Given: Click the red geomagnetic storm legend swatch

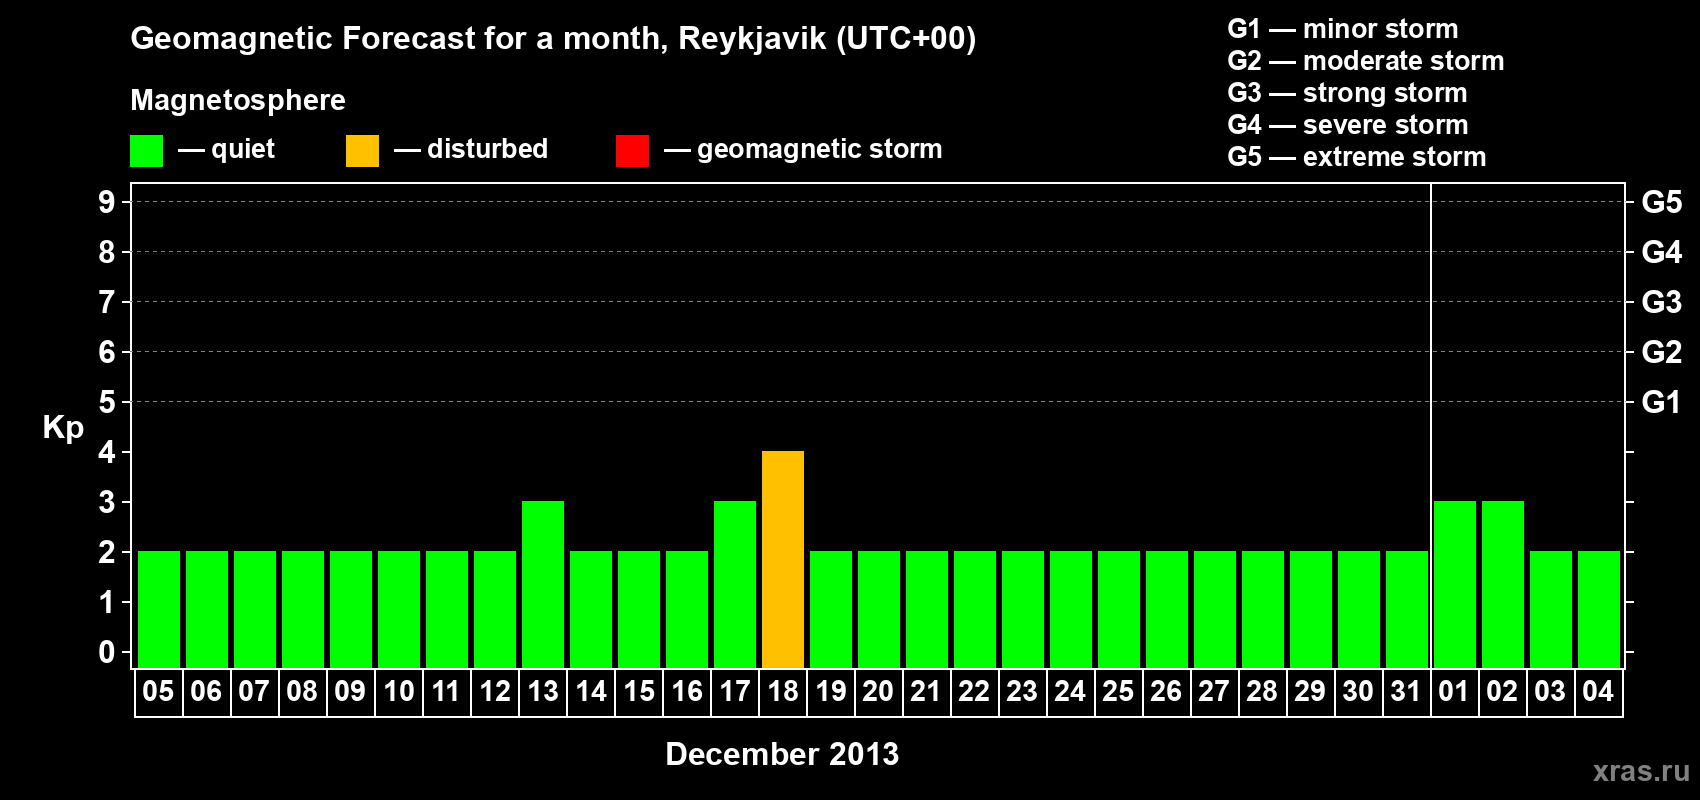Looking at the screenshot, I should coord(632,151).
